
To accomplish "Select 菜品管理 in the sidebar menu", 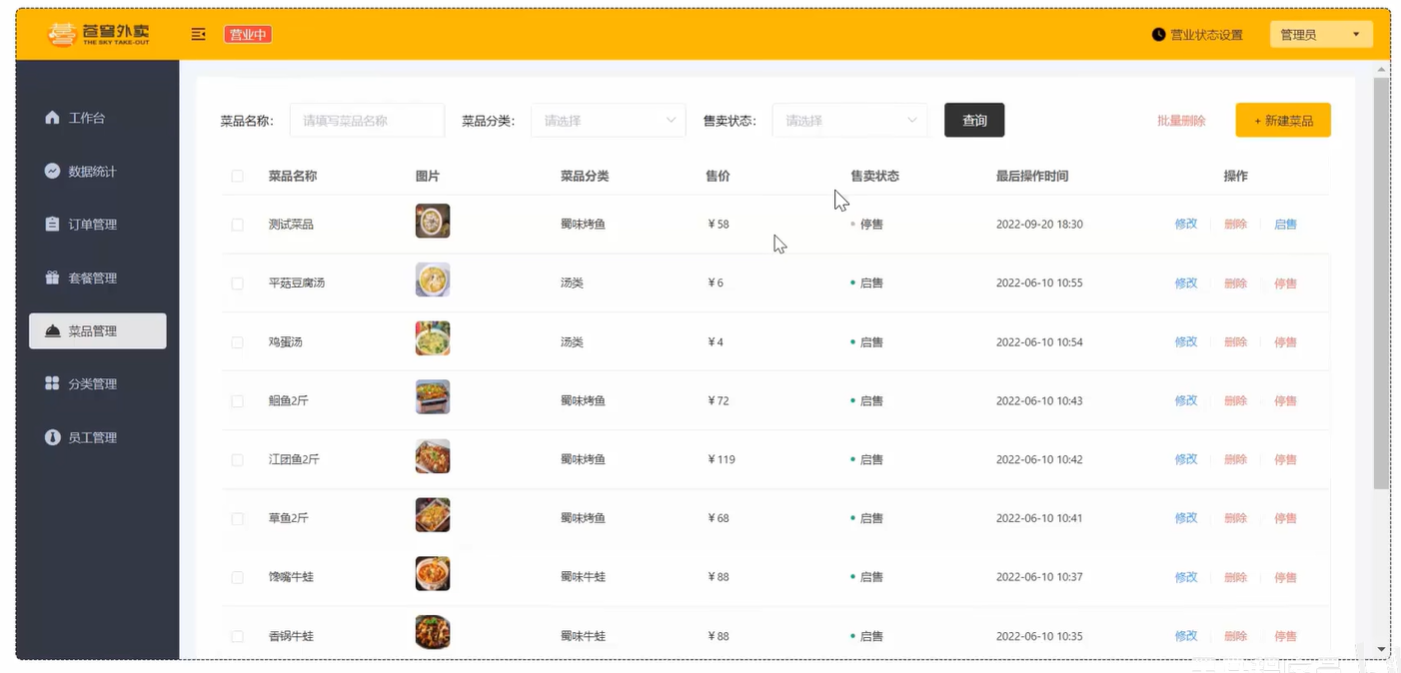I will click(97, 331).
